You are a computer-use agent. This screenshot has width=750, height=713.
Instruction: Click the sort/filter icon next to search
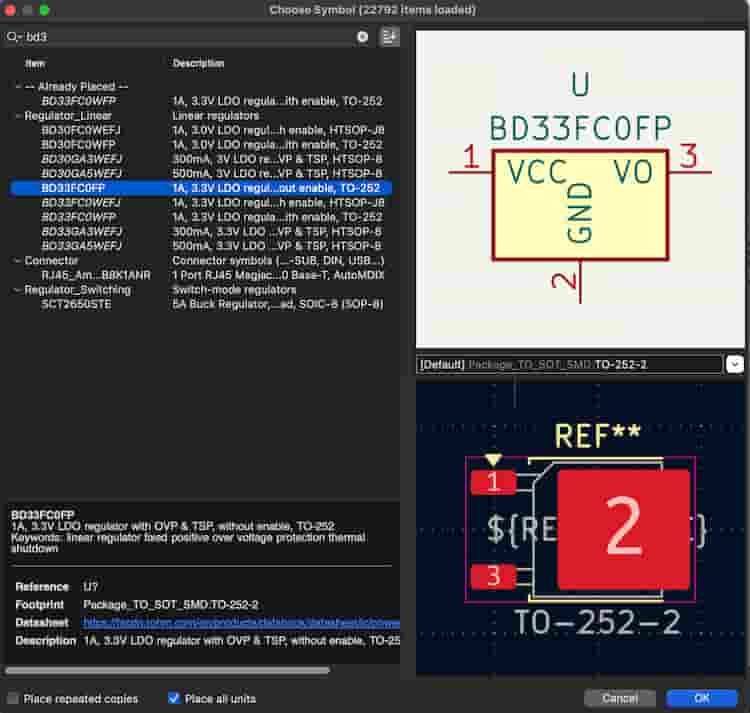[x=389, y=37]
